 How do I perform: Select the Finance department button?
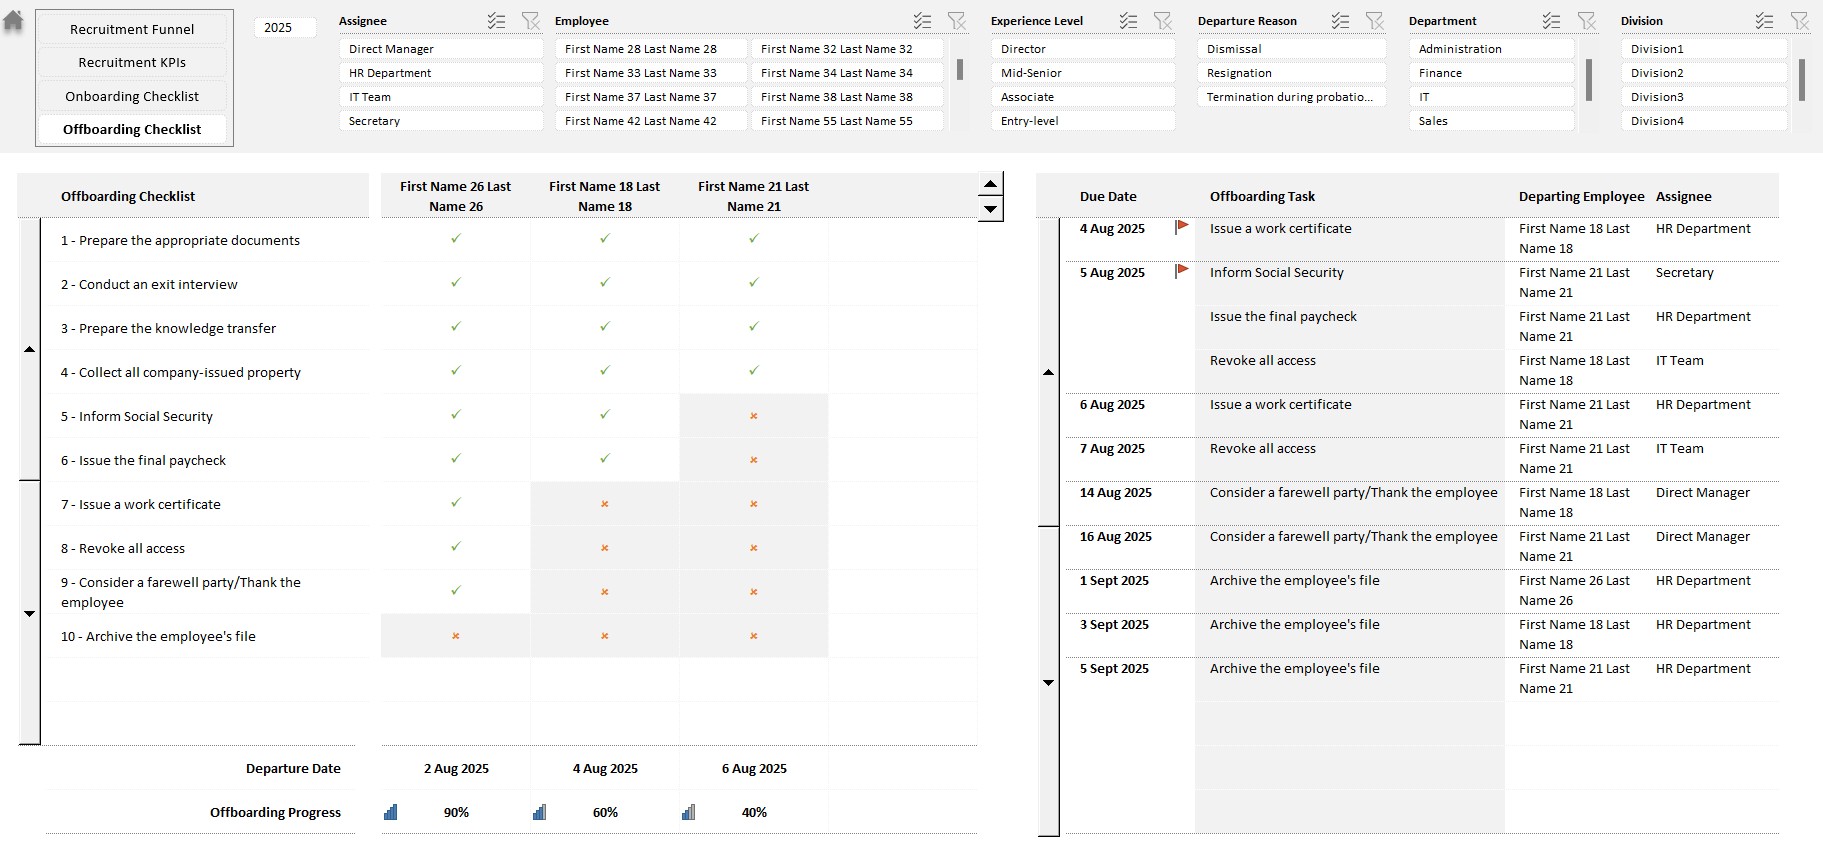coord(1490,73)
